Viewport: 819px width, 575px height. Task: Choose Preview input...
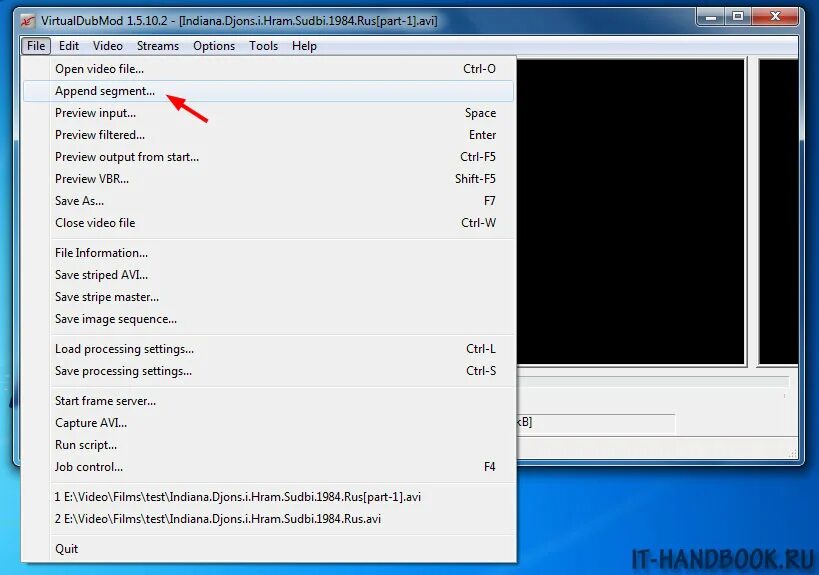pos(268,113)
